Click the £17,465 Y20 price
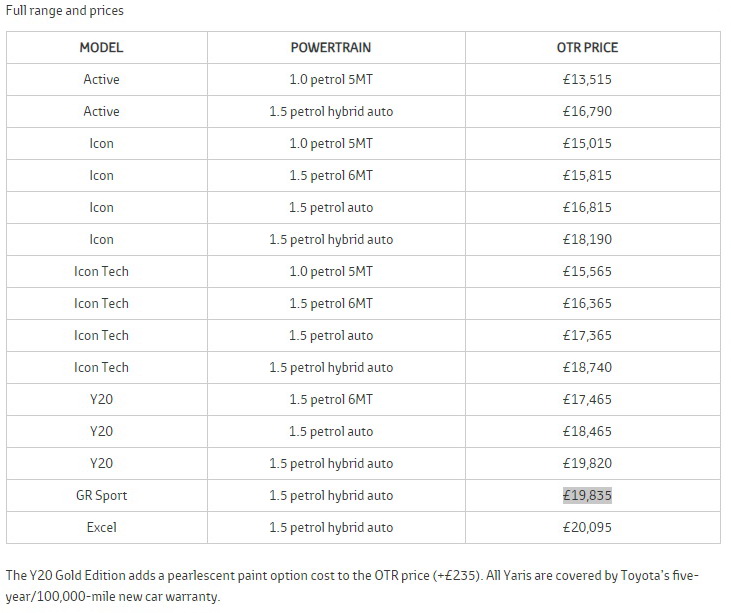The width and height of the screenshot is (731, 613). point(587,399)
